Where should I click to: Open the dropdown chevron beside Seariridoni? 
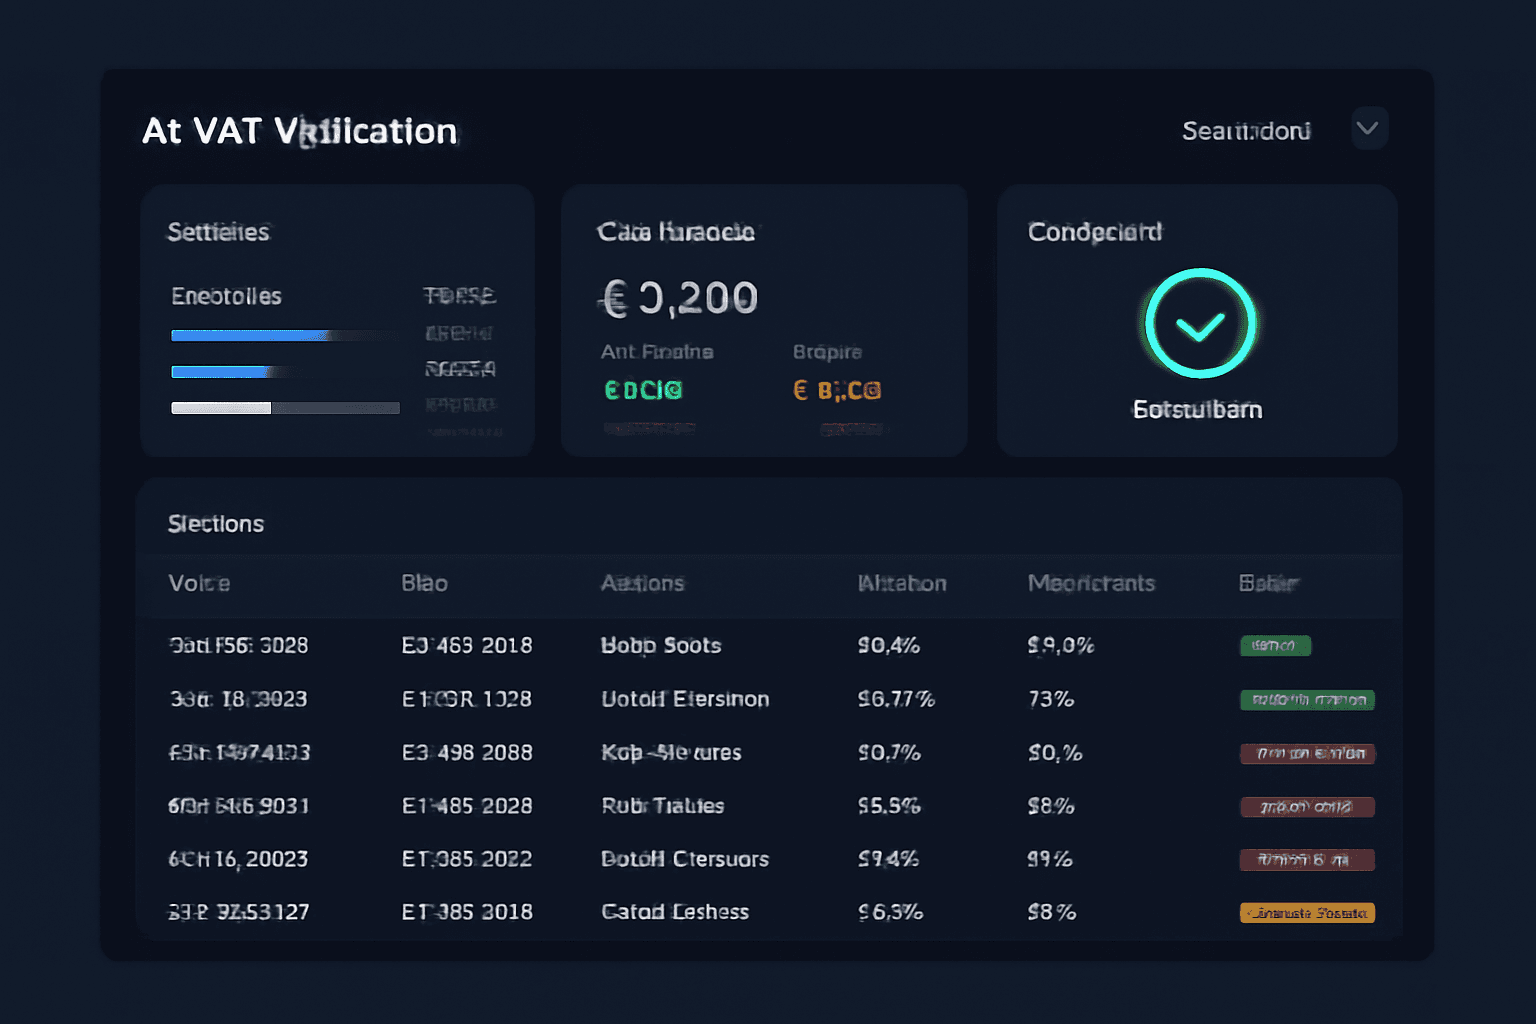click(x=1369, y=129)
